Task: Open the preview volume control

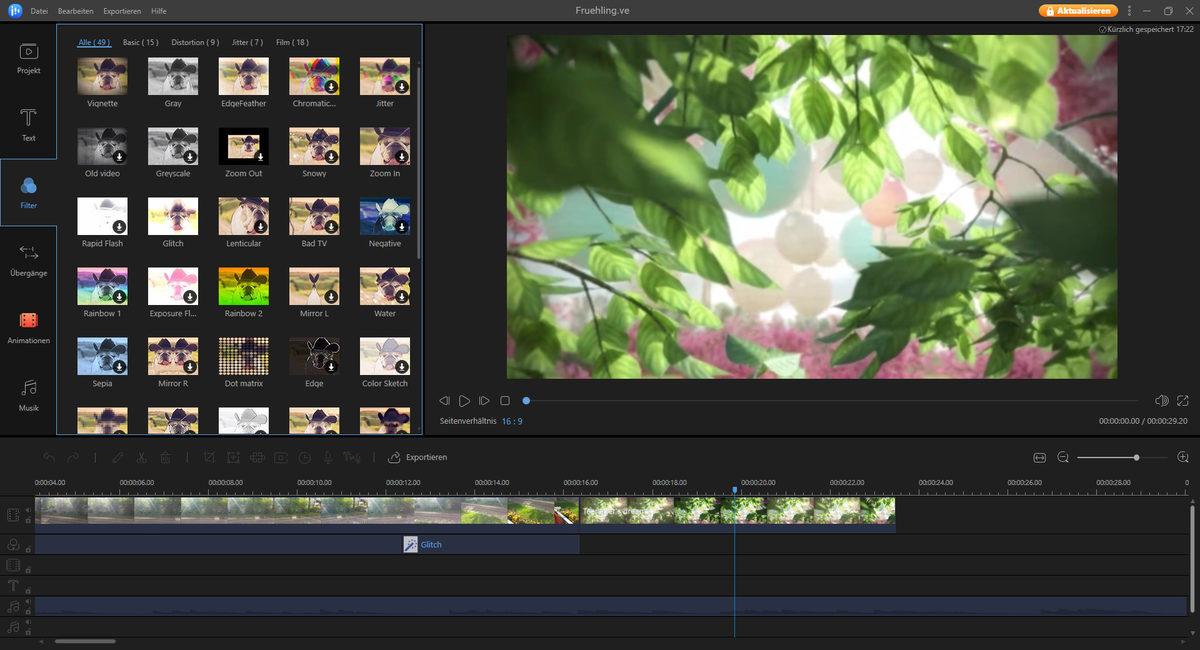Action: [x=1161, y=400]
